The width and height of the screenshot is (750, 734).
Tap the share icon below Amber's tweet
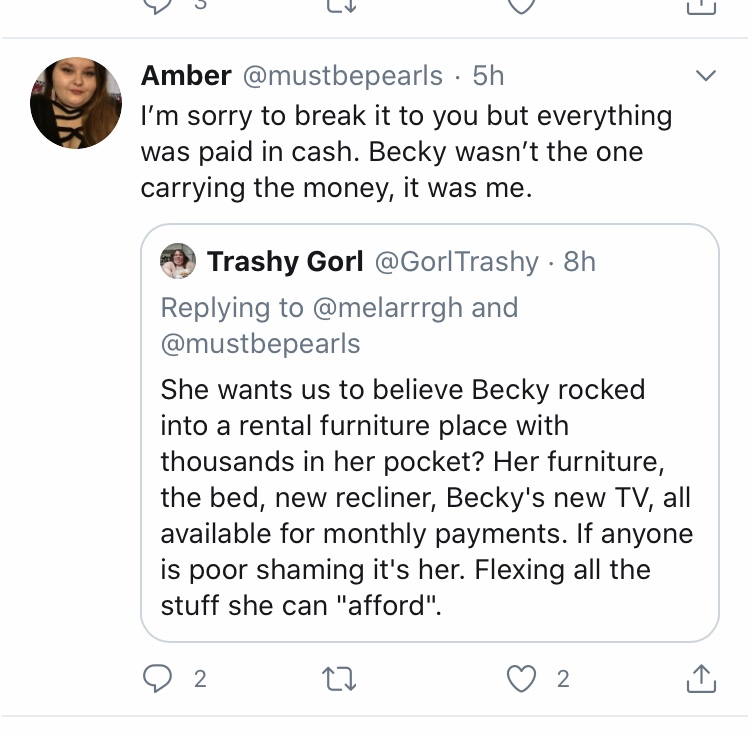[701, 678]
